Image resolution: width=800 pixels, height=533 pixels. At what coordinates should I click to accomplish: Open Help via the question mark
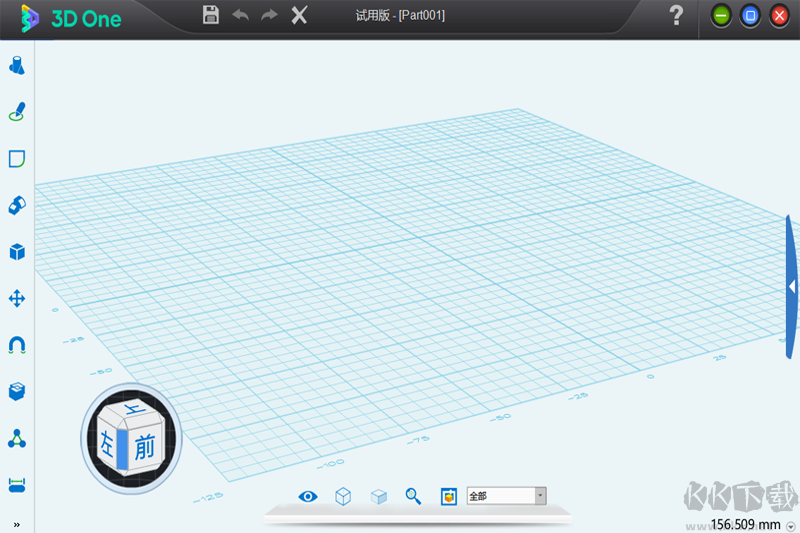[x=677, y=15]
